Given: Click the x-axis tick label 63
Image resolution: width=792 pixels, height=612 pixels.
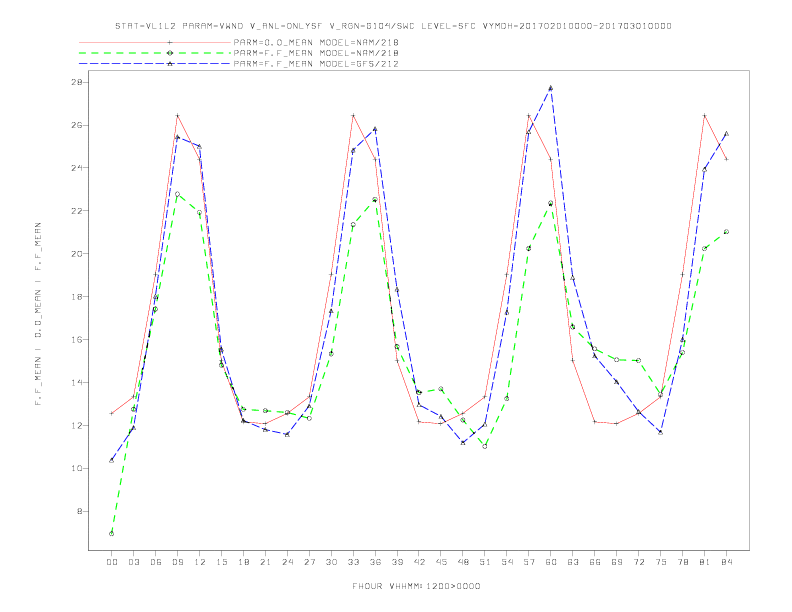Looking at the screenshot, I should tap(573, 562).
